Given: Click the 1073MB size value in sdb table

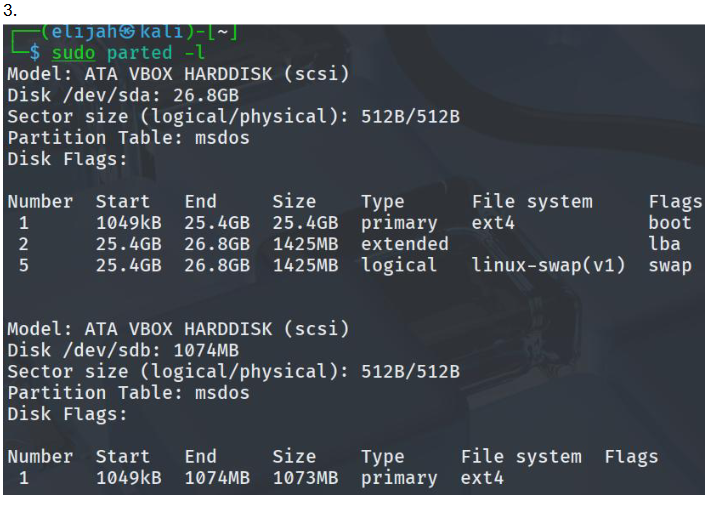Looking at the screenshot, I should click(x=305, y=478).
